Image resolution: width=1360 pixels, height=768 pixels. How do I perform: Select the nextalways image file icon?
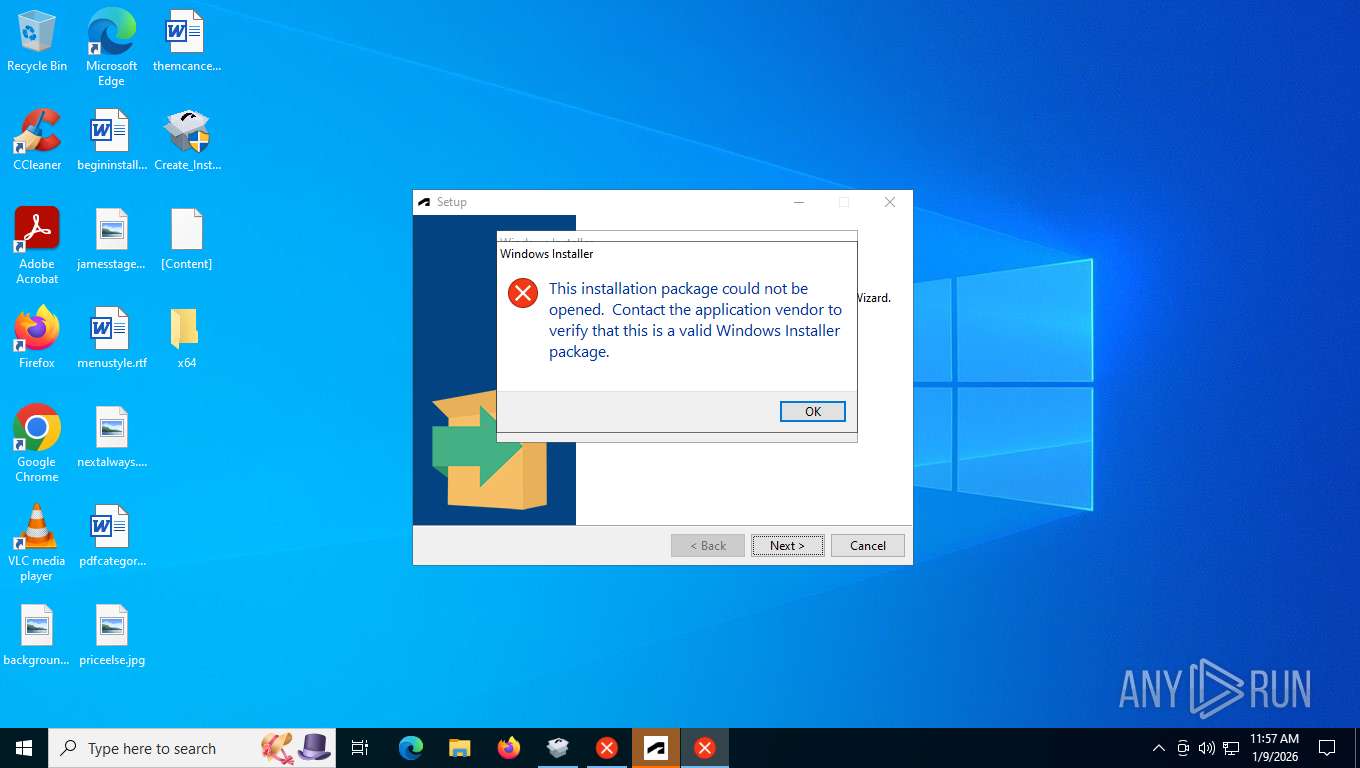tap(111, 438)
